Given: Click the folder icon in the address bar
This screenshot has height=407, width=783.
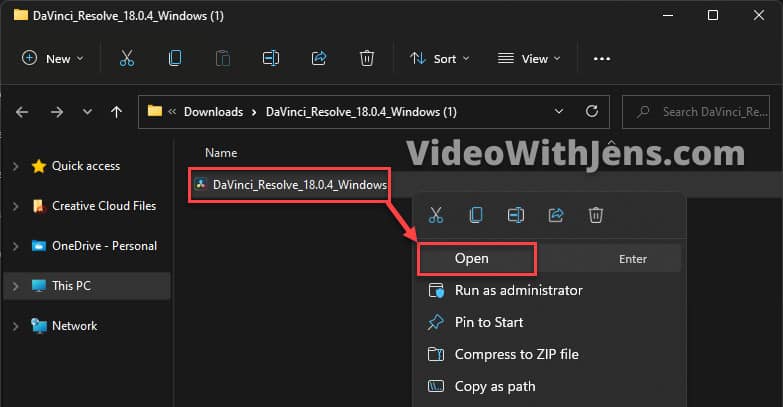Looking at the screenshot, I should coord(155,111).
